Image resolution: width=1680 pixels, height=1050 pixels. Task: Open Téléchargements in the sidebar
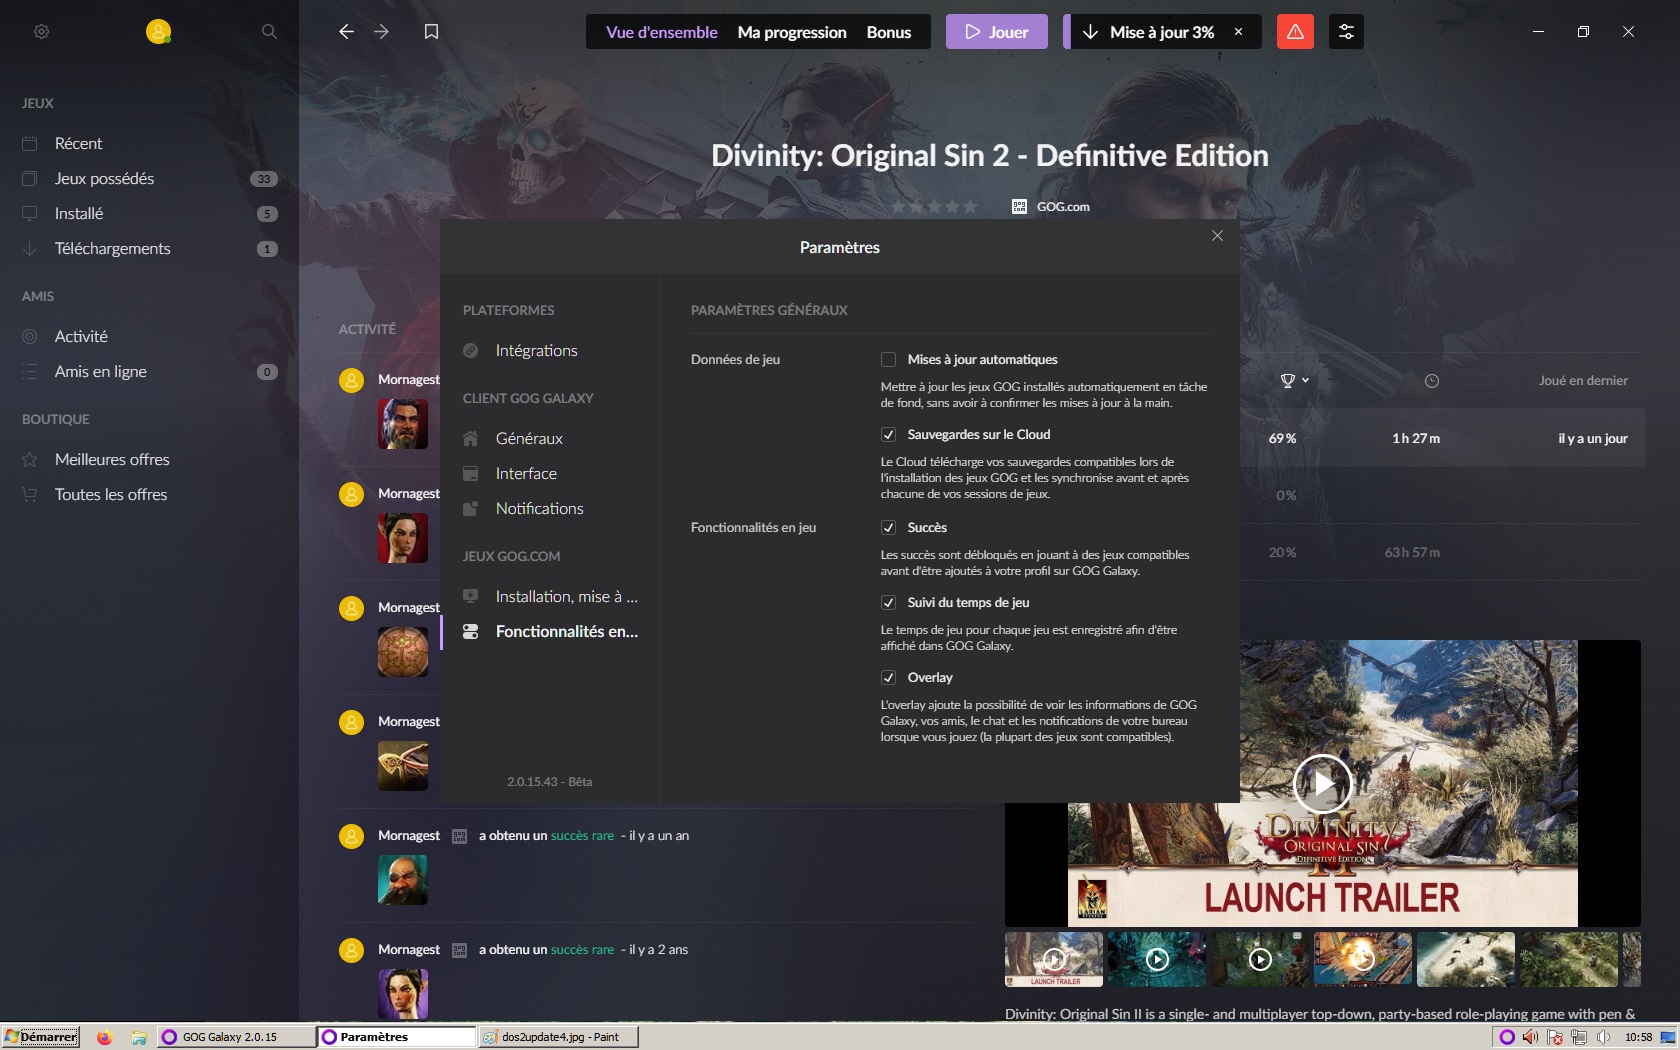coord(112,248)
